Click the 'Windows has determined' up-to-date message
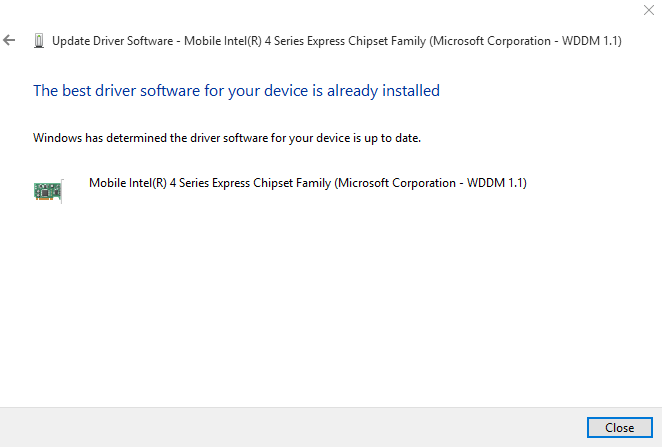 (227, 138)
